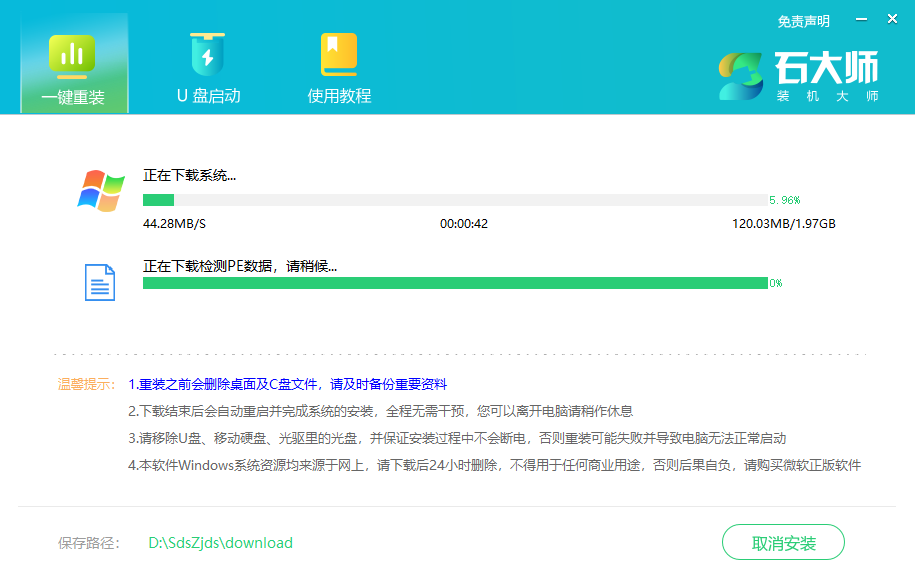
Task: Click the lightning symbol on U盘启动 icon
Action: click(x=207, y=55)
